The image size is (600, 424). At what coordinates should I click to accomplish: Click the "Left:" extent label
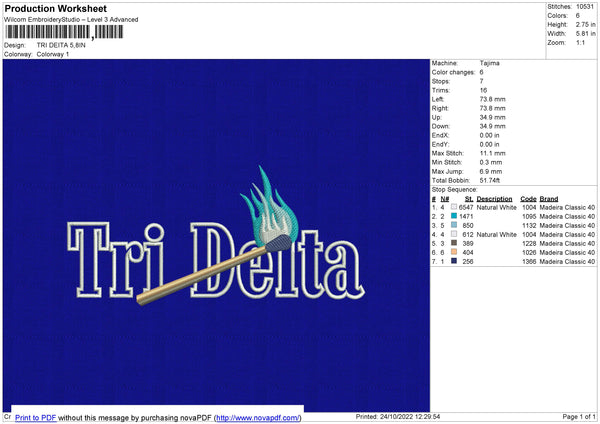pos(438,99)
